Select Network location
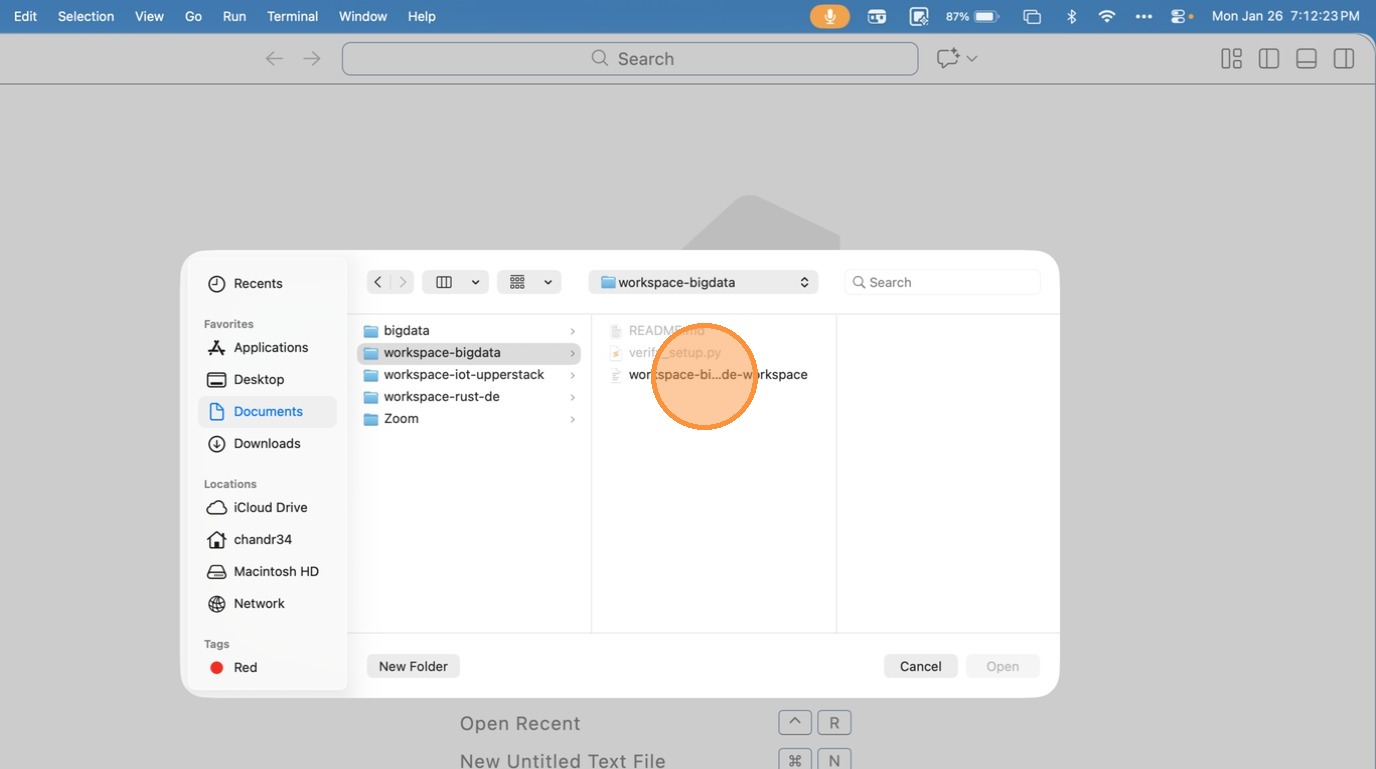Viewport: 1376px width, 769px height. pyautogui.click(x=268, y=604)
